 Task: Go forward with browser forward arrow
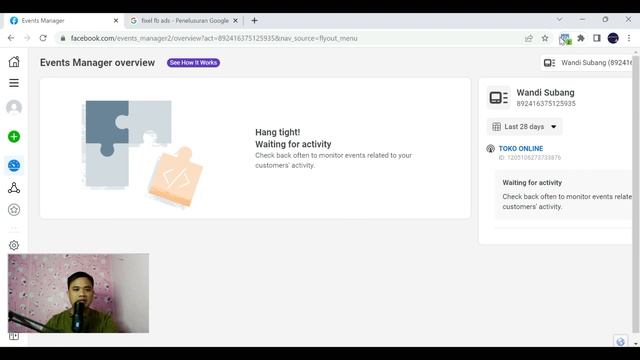(x=27, y=38)
